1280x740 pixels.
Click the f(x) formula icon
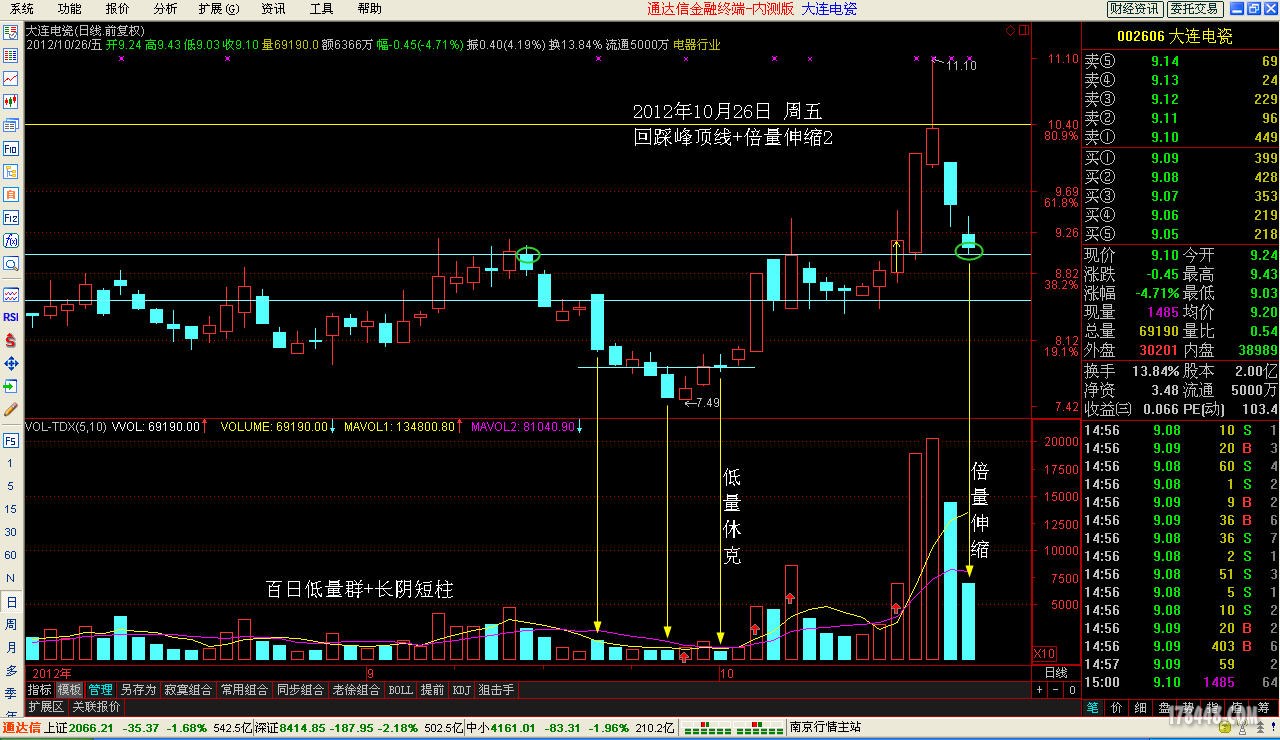click(x=11, y=240)
